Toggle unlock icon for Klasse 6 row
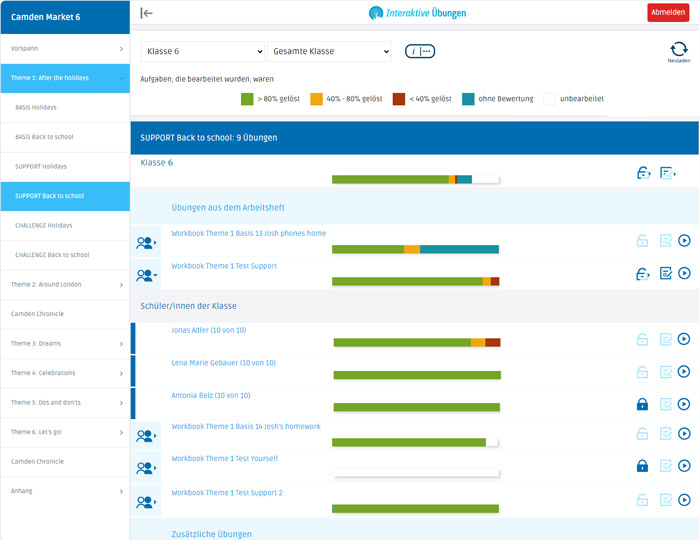This screenshot has height=540, width=700. pos(643,173)
